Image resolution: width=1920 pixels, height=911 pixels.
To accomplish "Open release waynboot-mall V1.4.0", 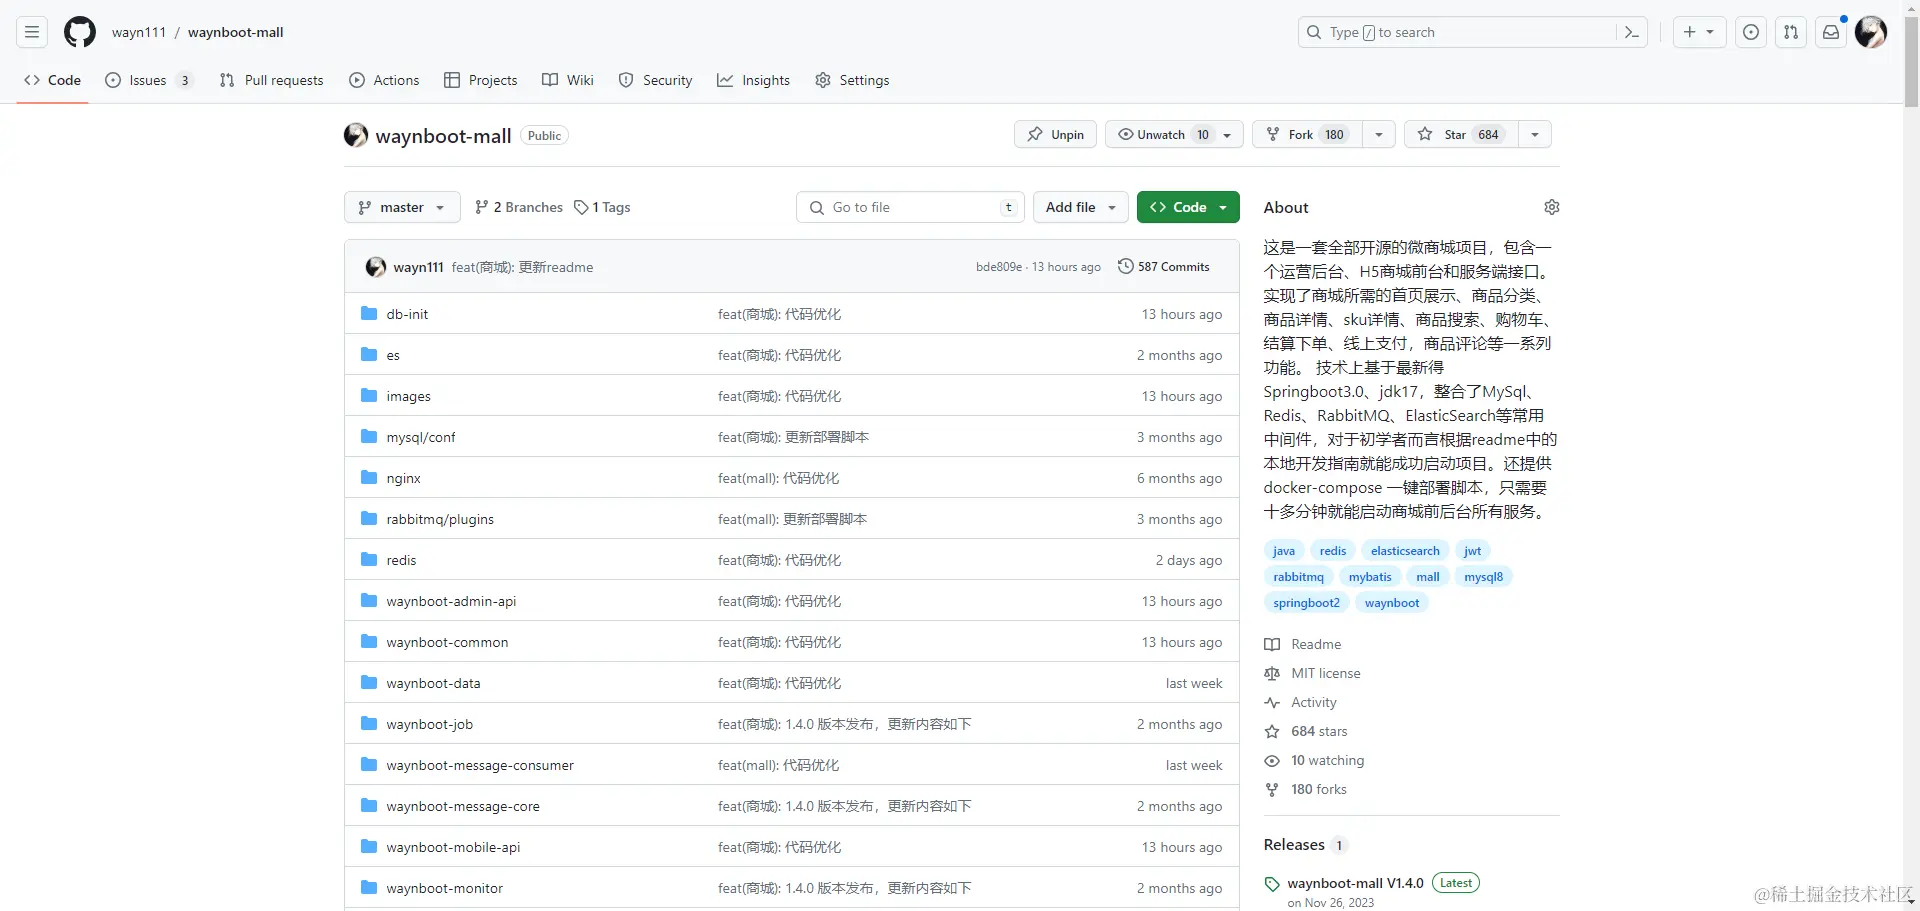I will [1355, 883].
